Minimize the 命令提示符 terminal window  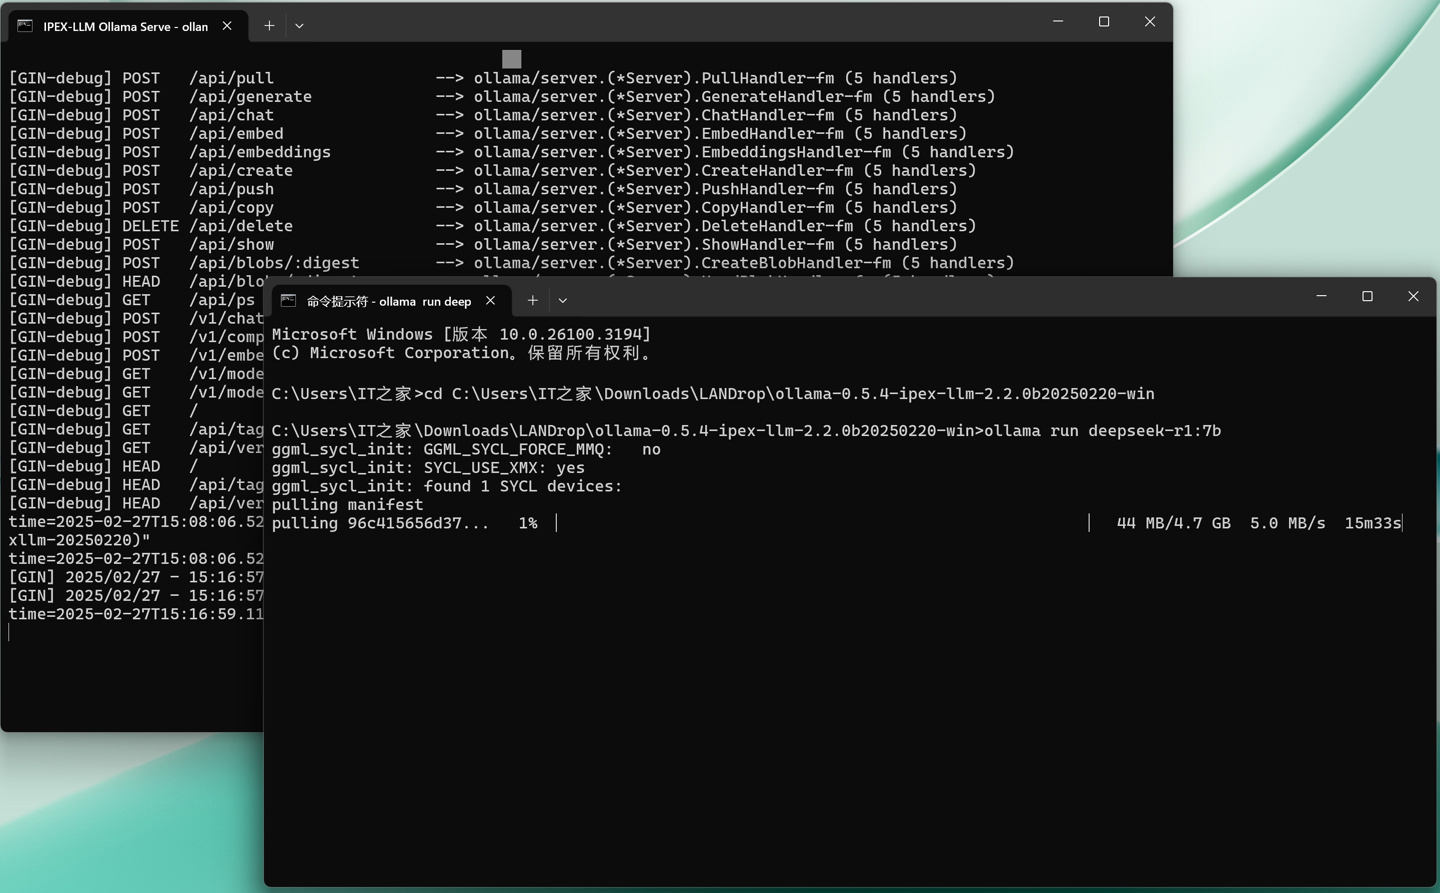click(1321, 296)
